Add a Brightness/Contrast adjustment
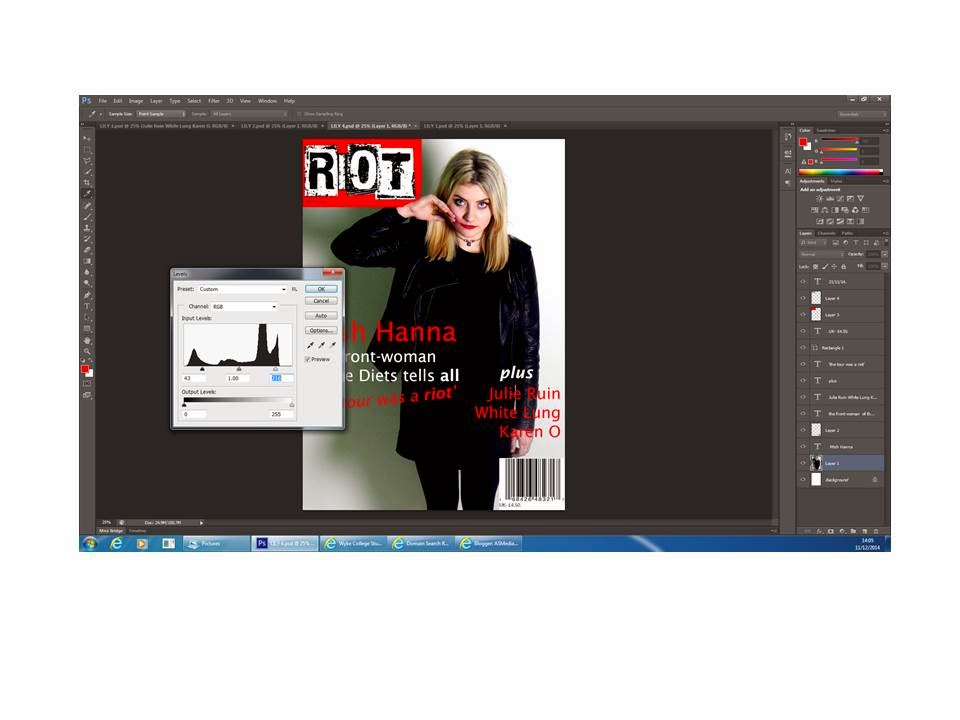This screenshot has height=720, width=960. pyautogui.click(x=820, y=198)
